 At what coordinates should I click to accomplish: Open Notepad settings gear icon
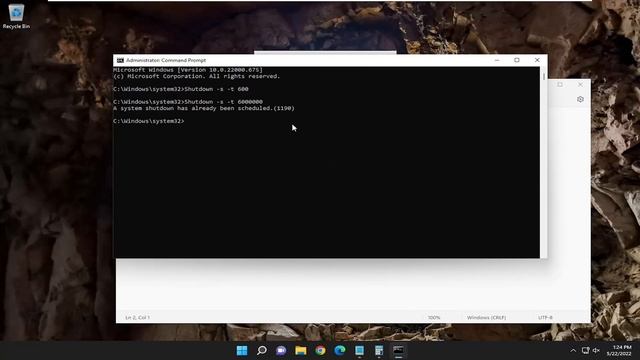[580, 99]
